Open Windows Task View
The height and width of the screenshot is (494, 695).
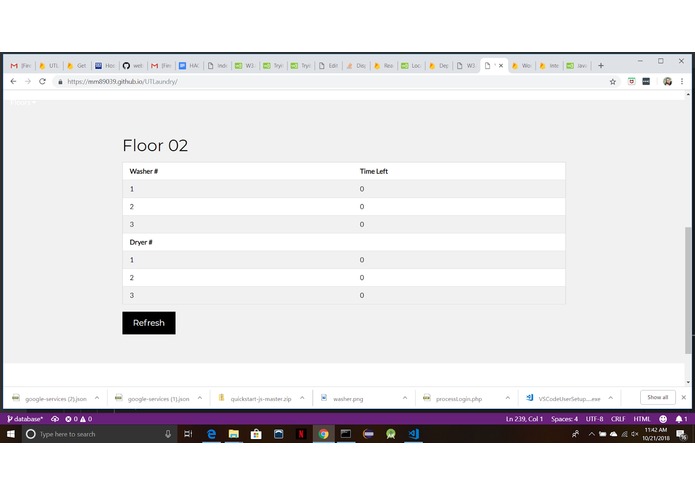tap(188, 434)
